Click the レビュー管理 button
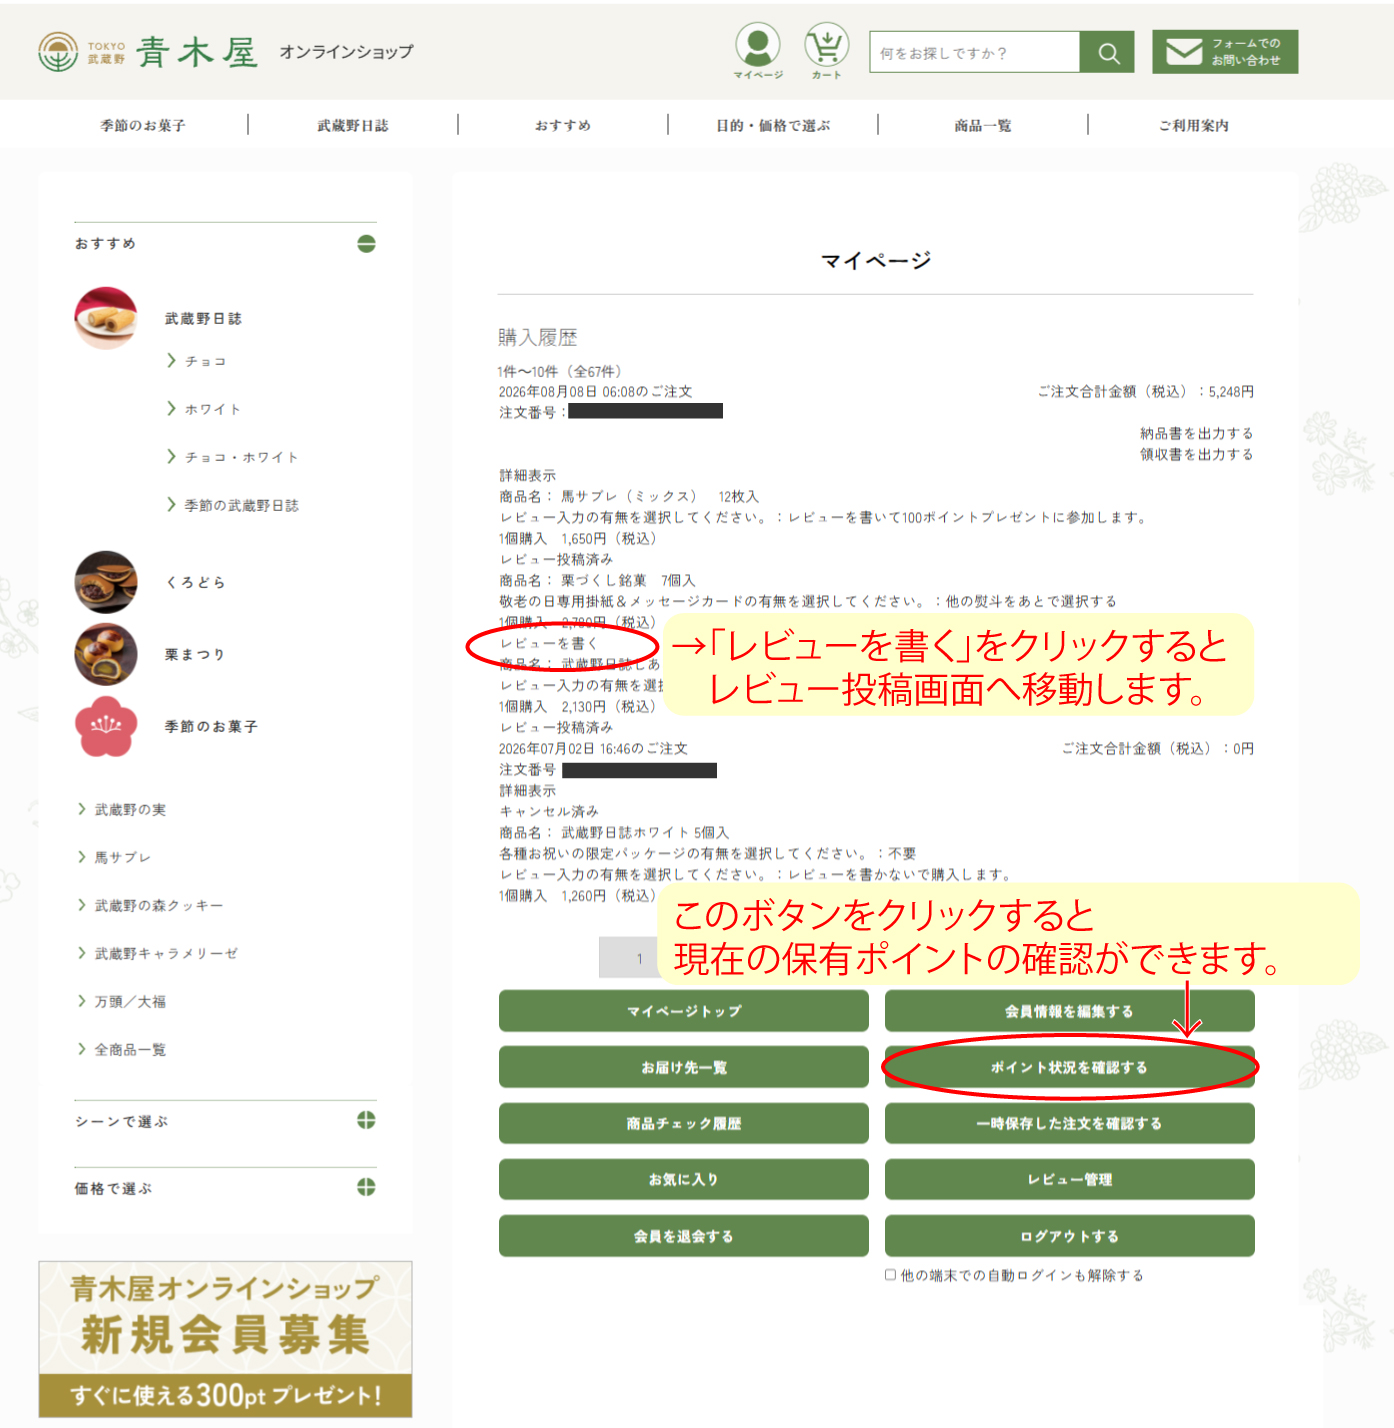 click(x=1069, y=1179)
